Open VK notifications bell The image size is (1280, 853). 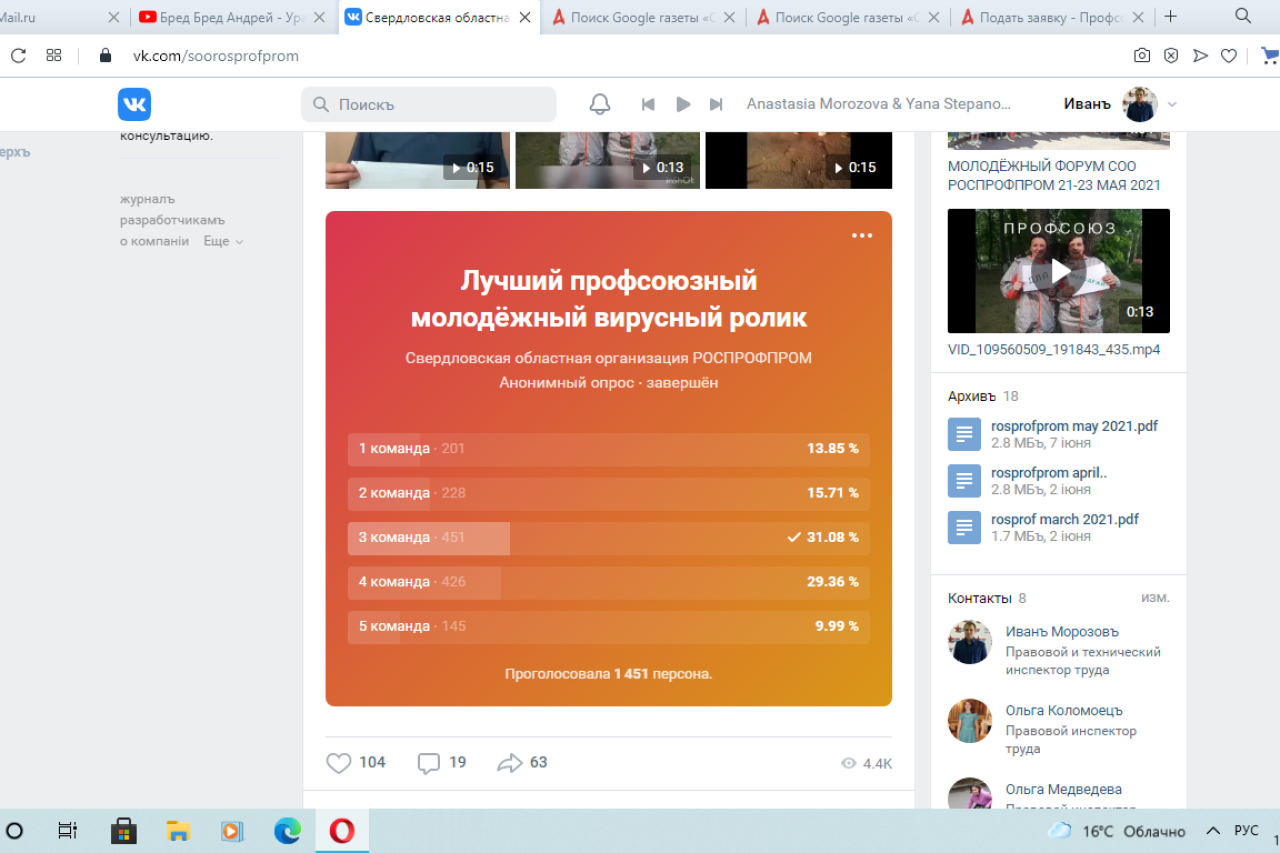click(600, 104)
